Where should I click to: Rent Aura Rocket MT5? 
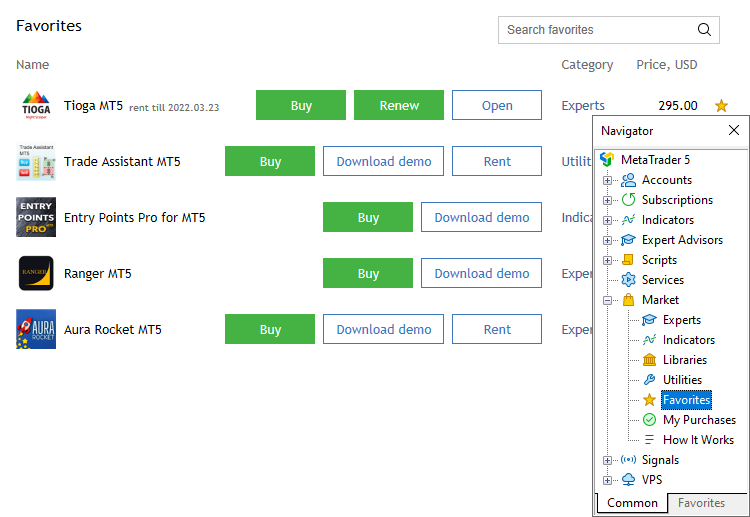pos(497,329)
